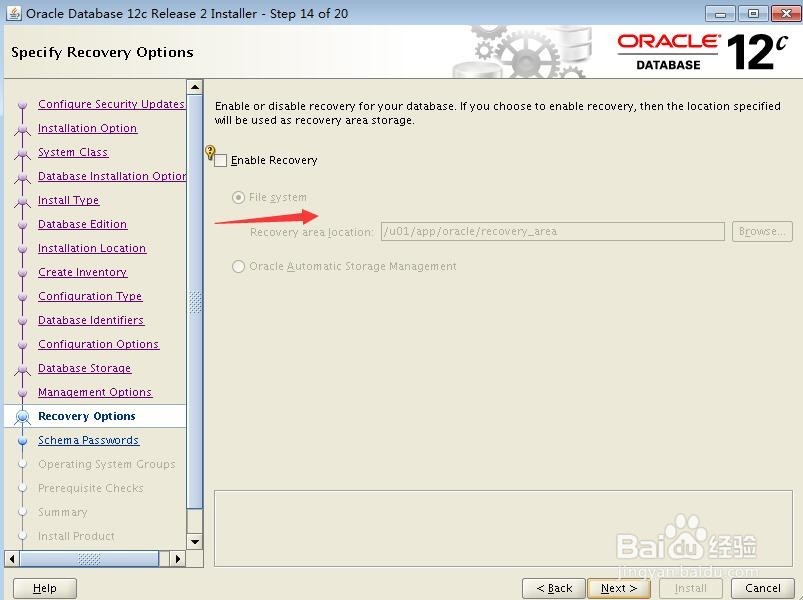Open Configure Security Updates step

point(111,104)
